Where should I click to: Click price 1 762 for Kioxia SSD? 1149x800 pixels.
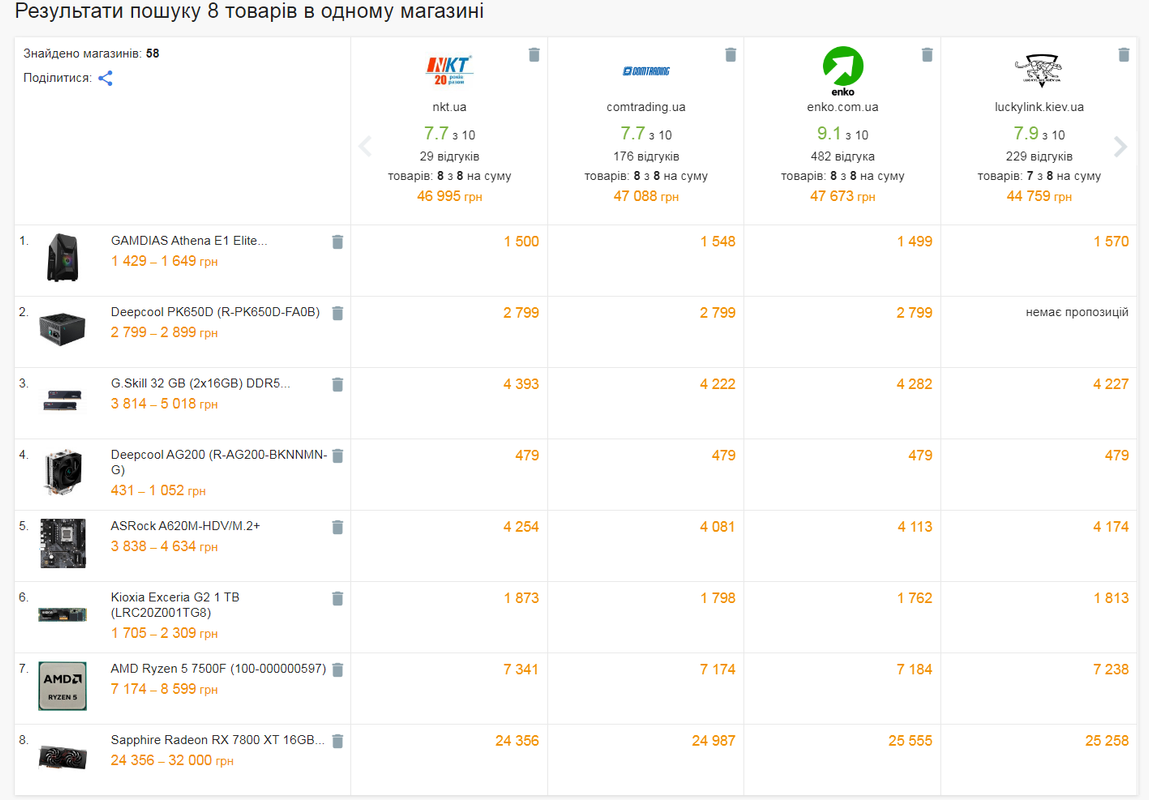coord(915,598)
